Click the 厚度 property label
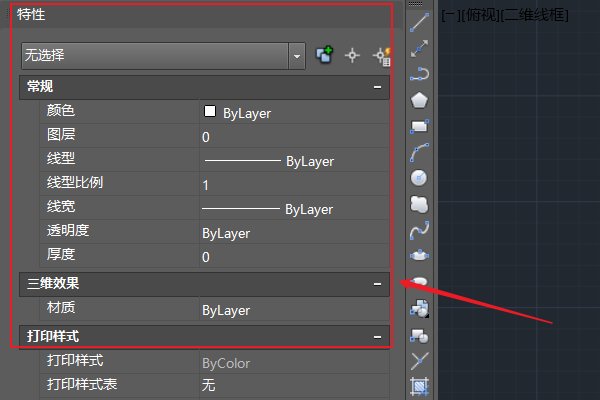This screenshot has width=600, height=400. click(x=60, y=254)
